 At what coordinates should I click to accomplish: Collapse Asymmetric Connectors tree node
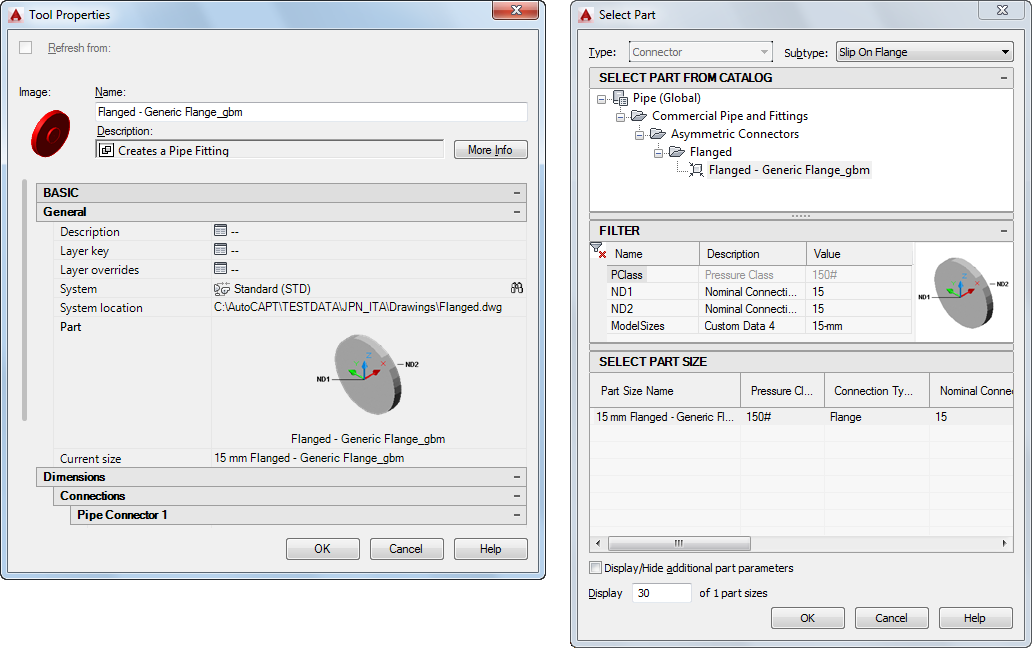[639, 135]
